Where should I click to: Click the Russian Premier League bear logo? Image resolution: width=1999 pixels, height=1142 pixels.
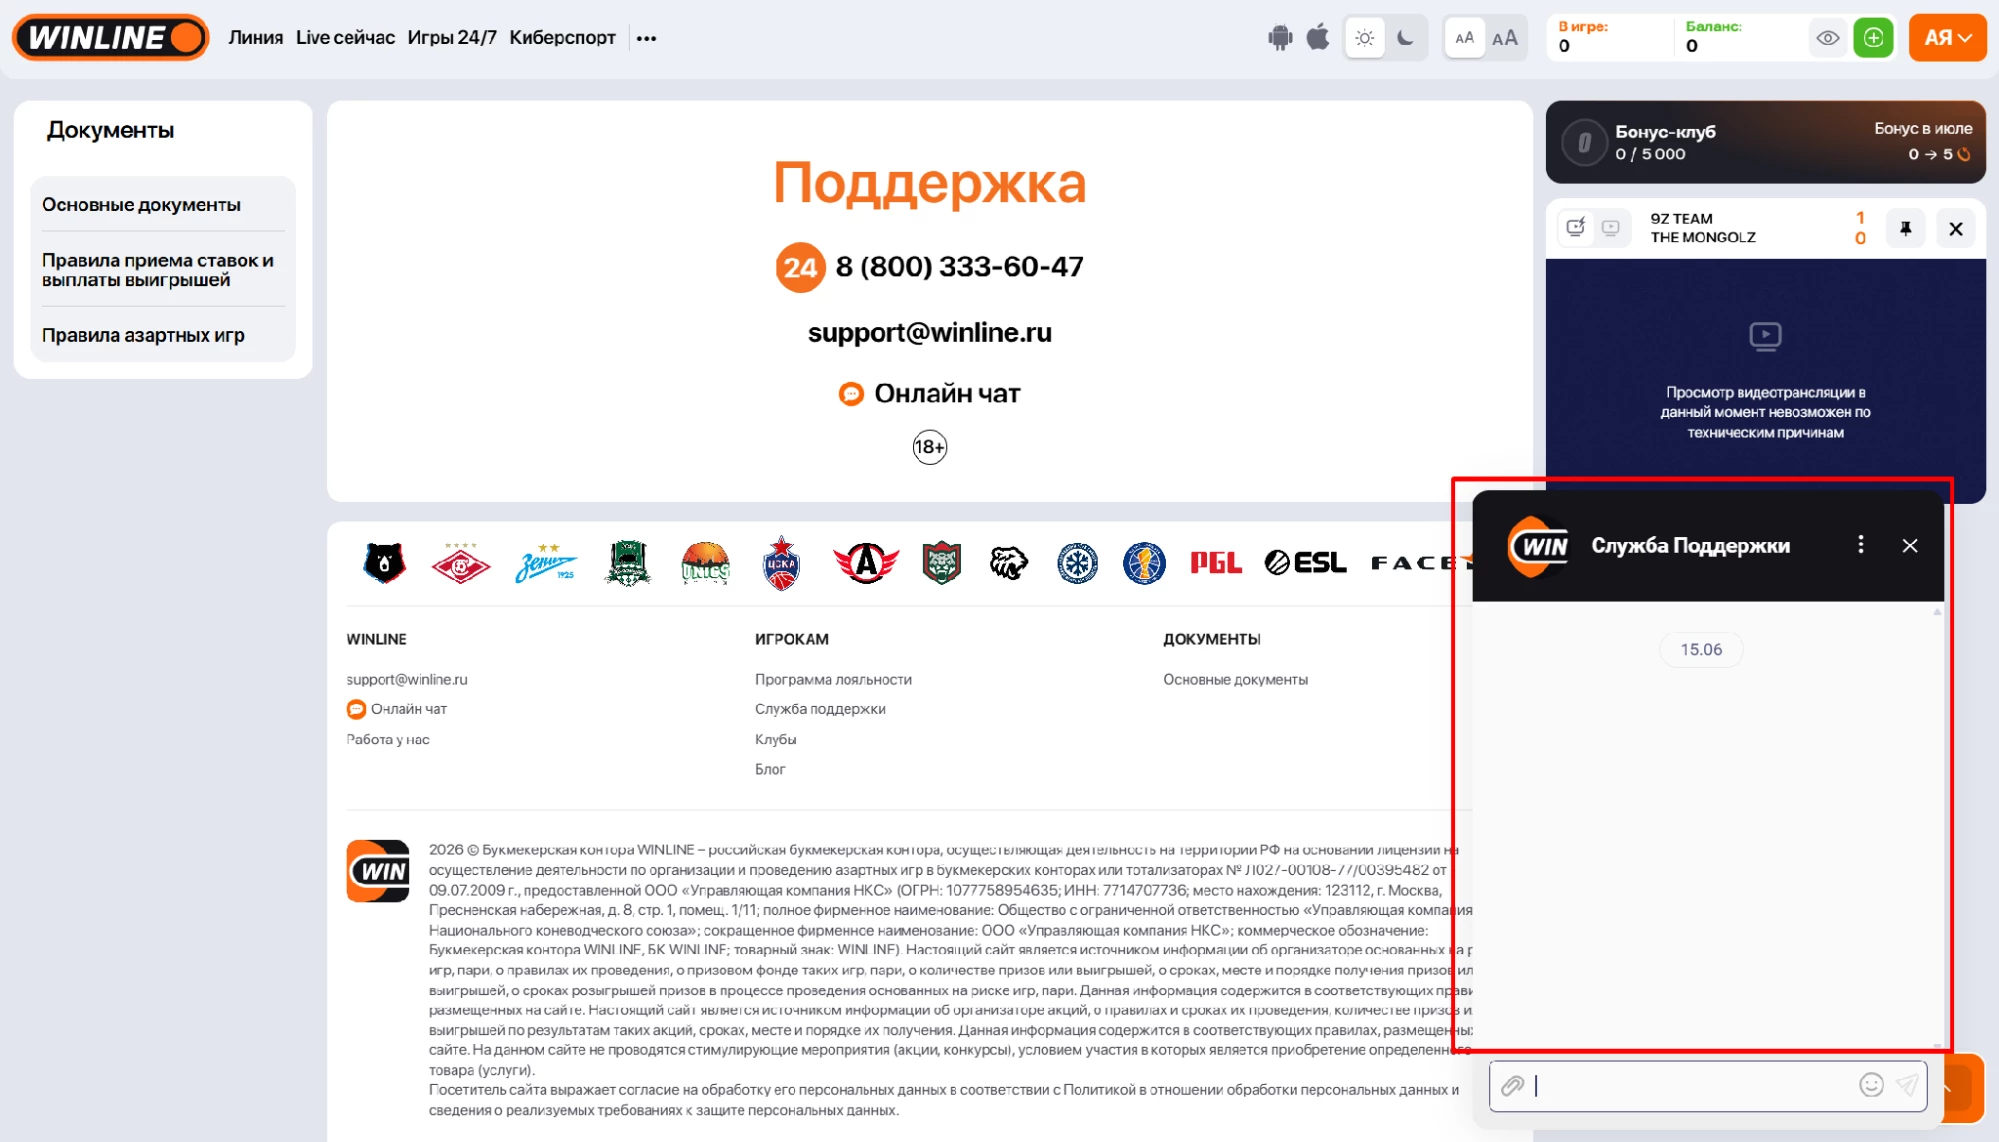pos(384,563)
